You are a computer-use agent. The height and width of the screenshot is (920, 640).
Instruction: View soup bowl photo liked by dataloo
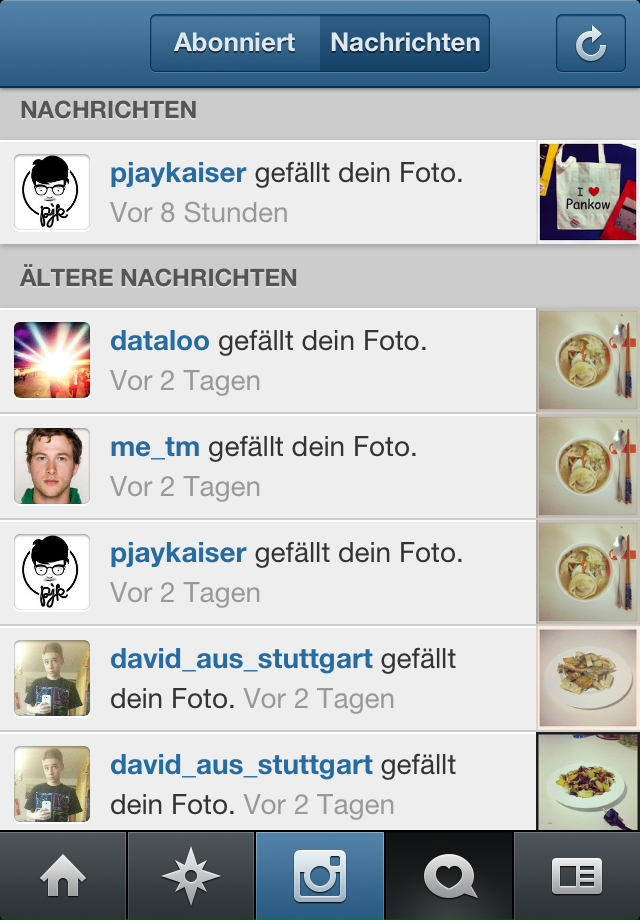(588, 360)
